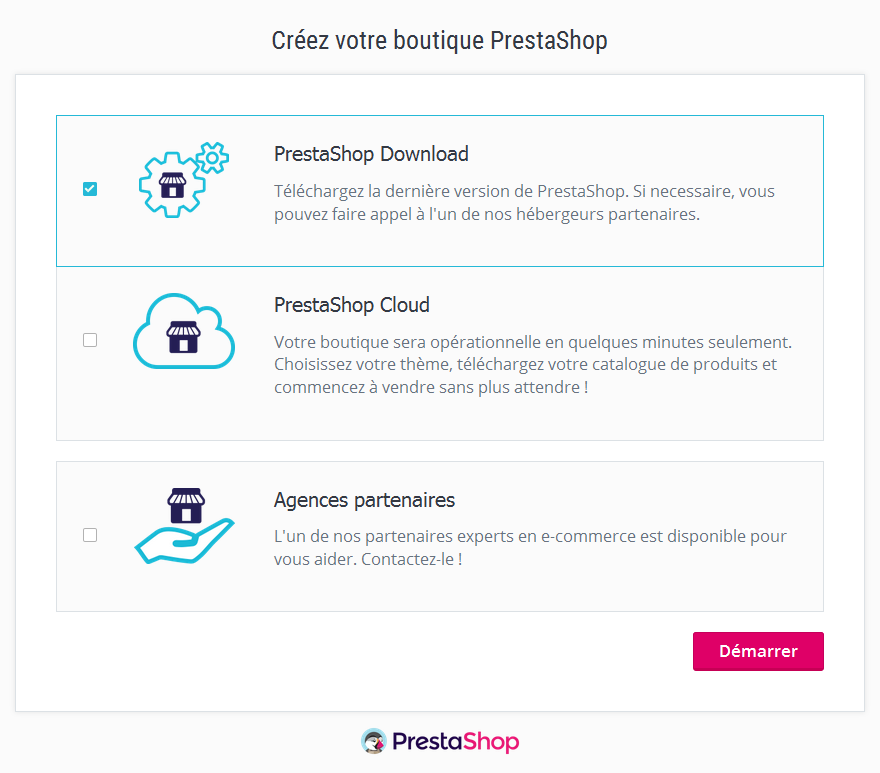This screenshot has width=880, height=773.
Task: Click the "Votre boutique sera opérationnelle" description
Action: point(533,364)
